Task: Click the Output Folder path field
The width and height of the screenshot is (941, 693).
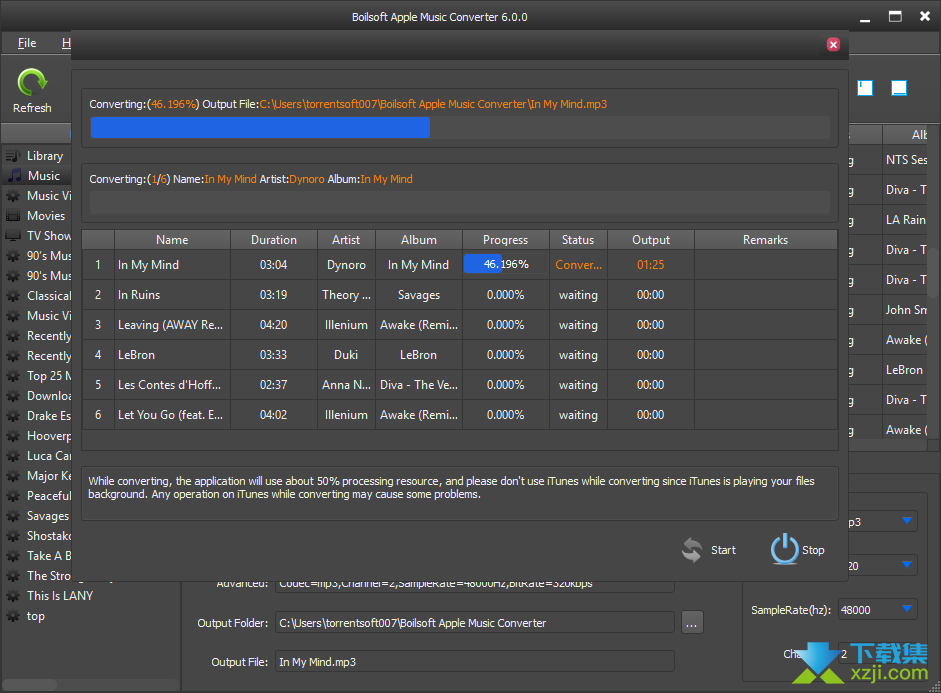Action: [x=475, y=623]
